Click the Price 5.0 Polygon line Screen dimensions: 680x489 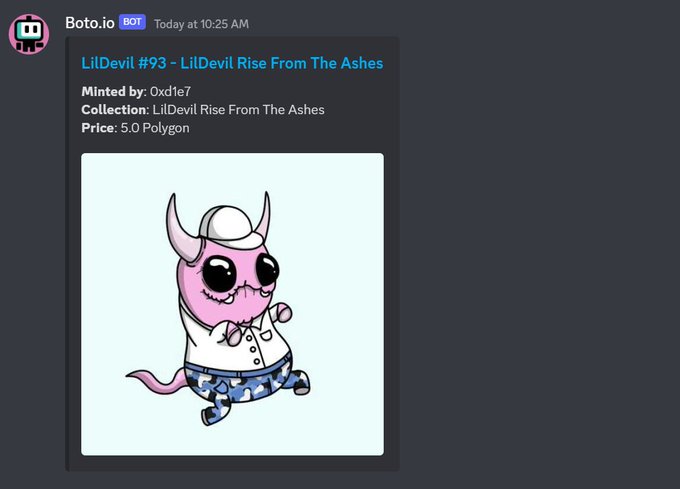(x=135, y=128)
